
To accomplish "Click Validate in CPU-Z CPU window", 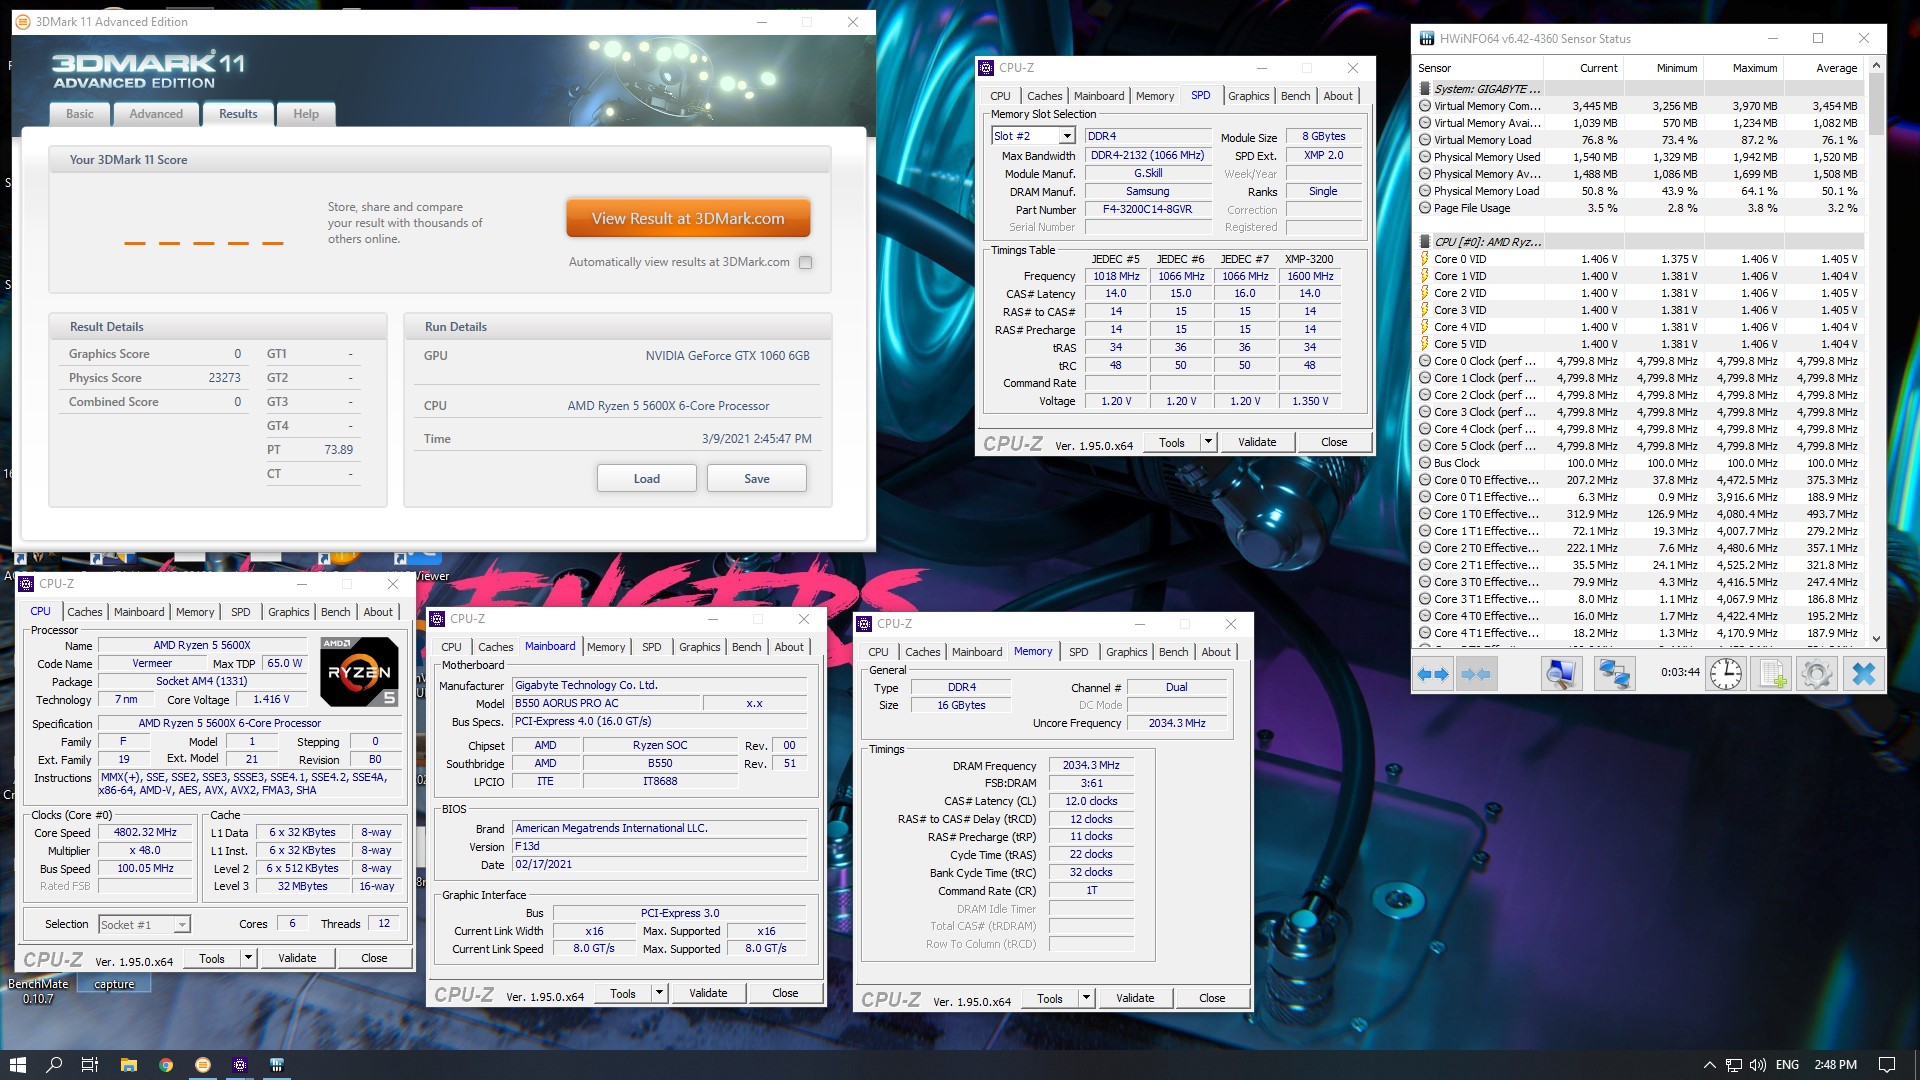I will click(x=297, y=958).
